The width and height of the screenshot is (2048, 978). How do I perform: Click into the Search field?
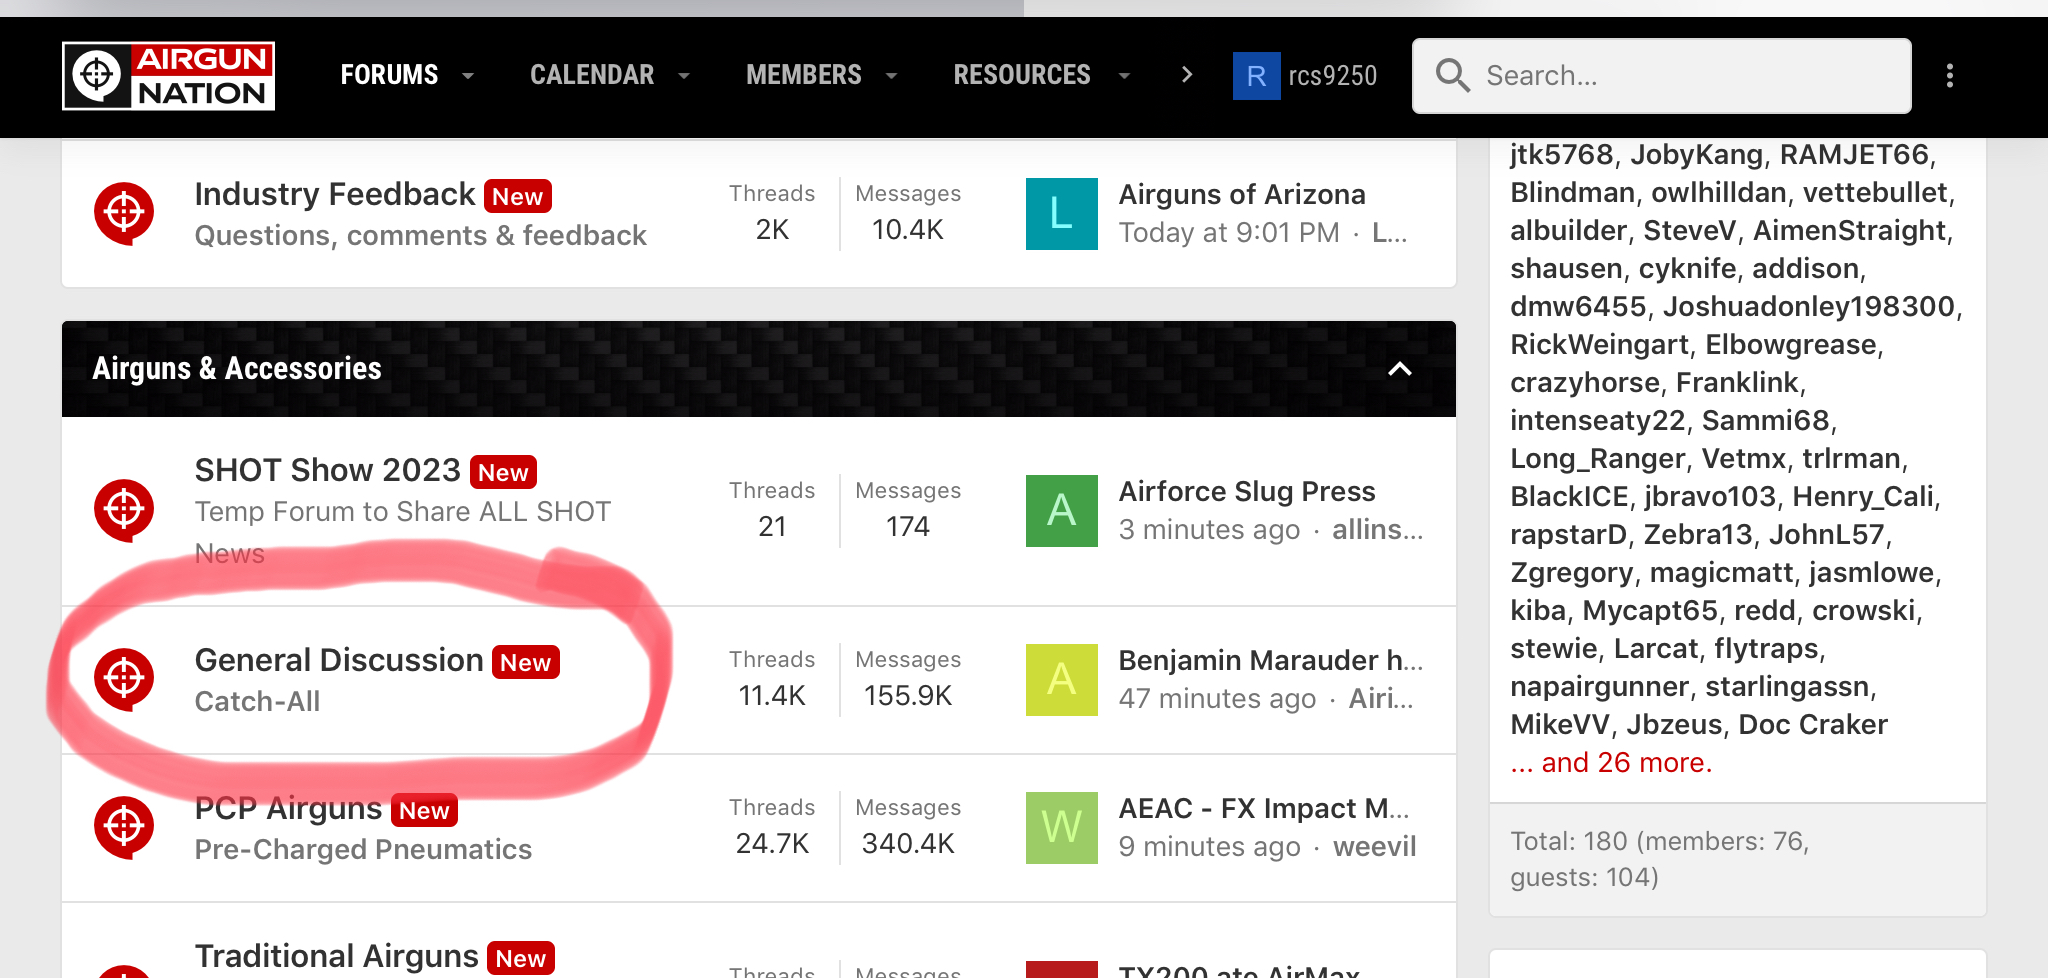1661,76
